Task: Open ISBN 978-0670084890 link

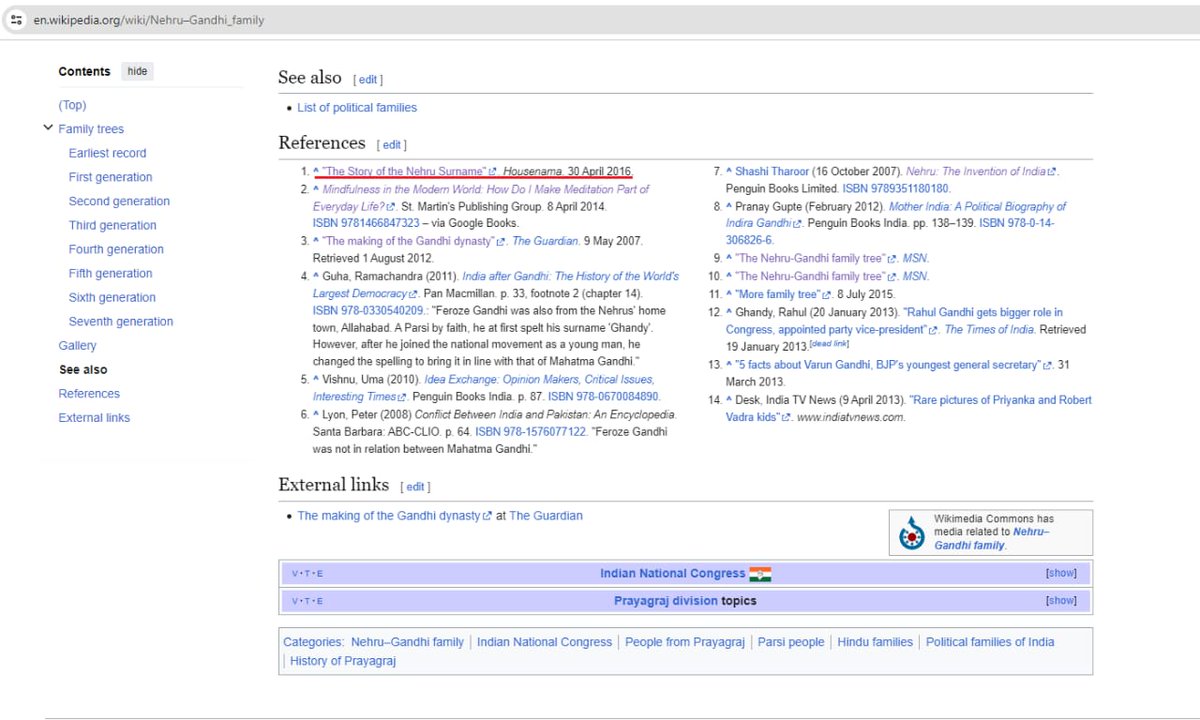Action: coord(604,397)
